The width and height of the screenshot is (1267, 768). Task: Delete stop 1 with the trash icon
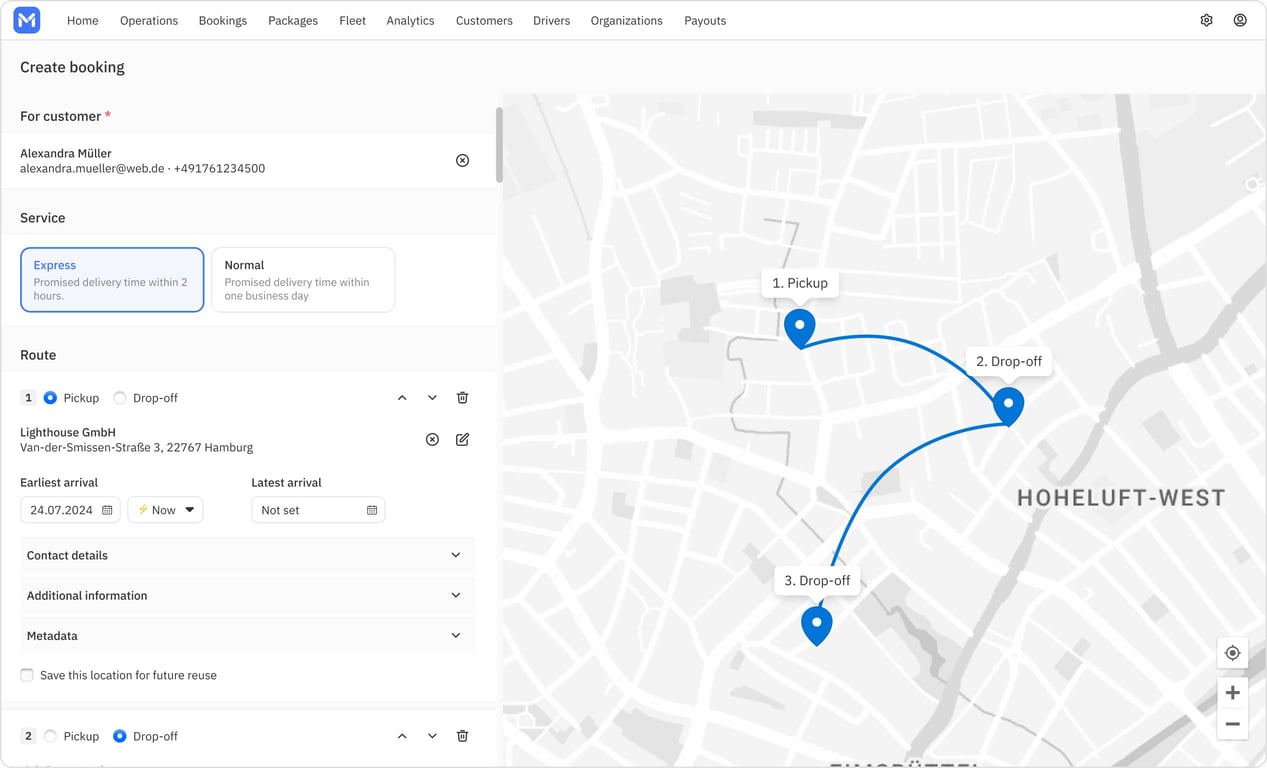click(462, 398)
